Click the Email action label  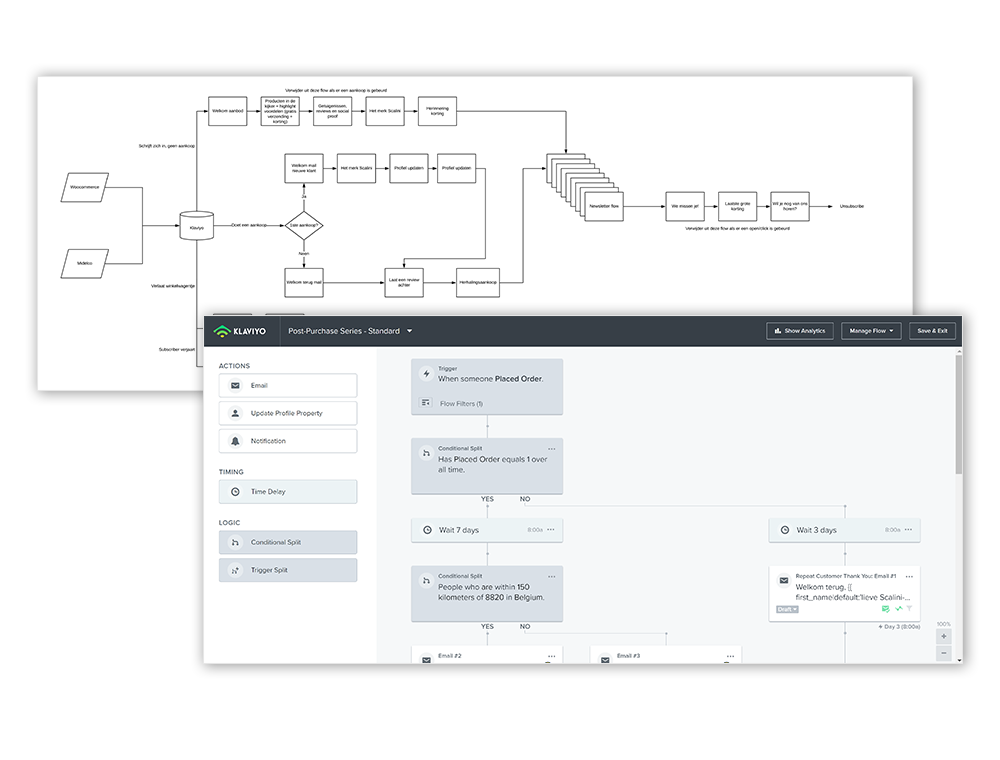tap(259, 386)
